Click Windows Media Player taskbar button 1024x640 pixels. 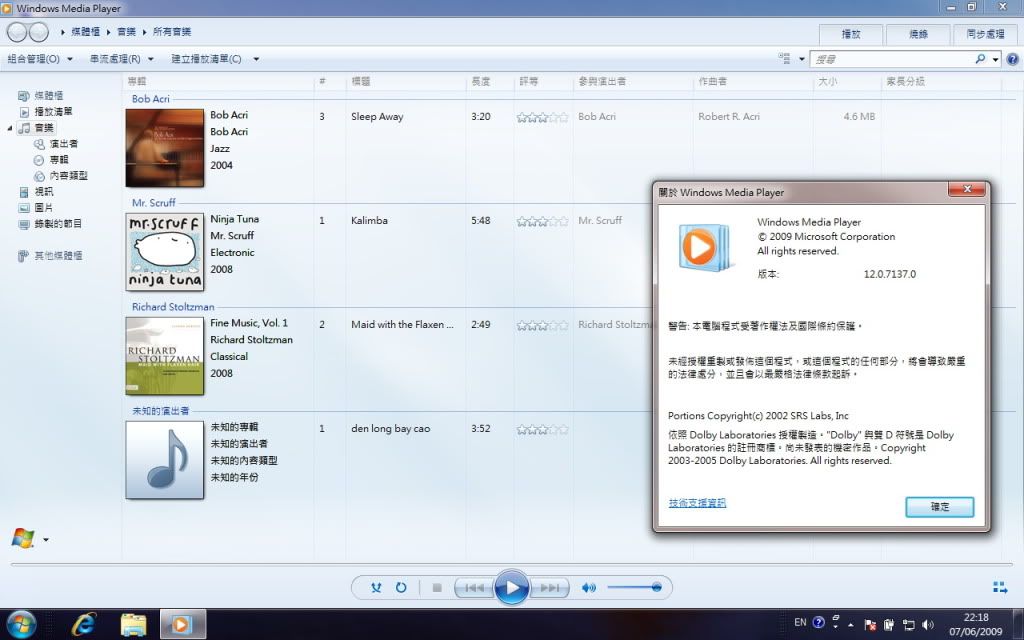pos(182,625)
